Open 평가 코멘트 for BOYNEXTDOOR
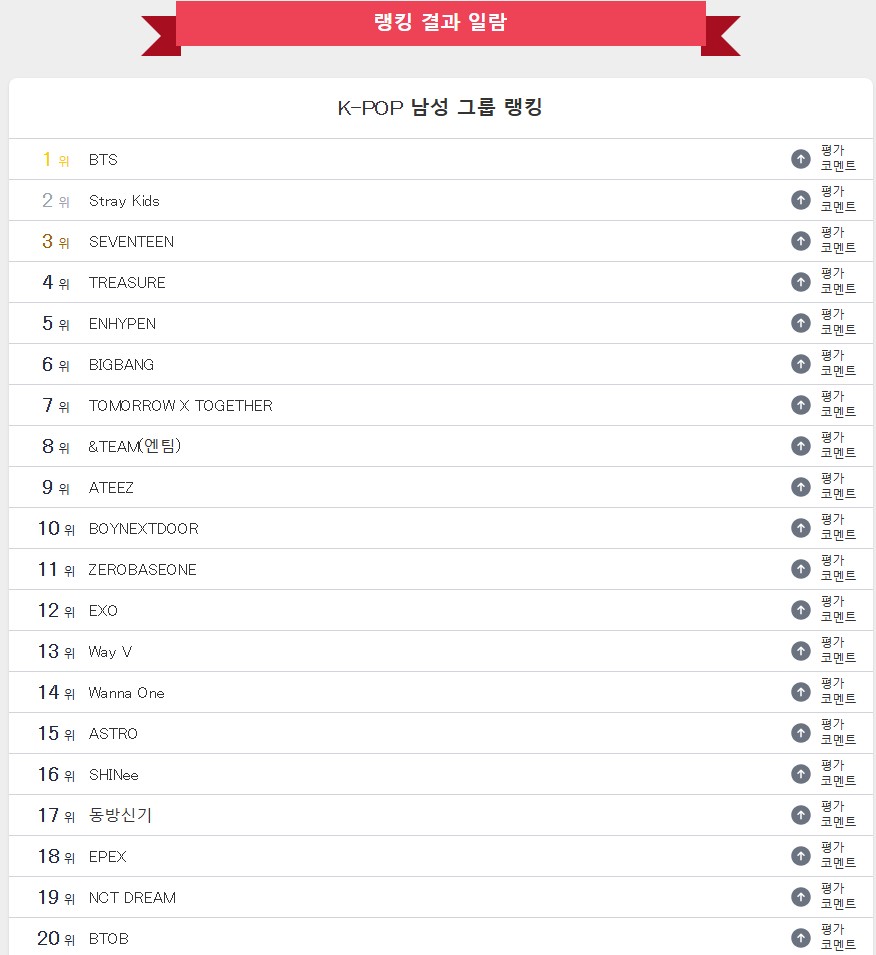Image resolution: width=876 pixels, height=955 pixels. [x=838, y=527]
